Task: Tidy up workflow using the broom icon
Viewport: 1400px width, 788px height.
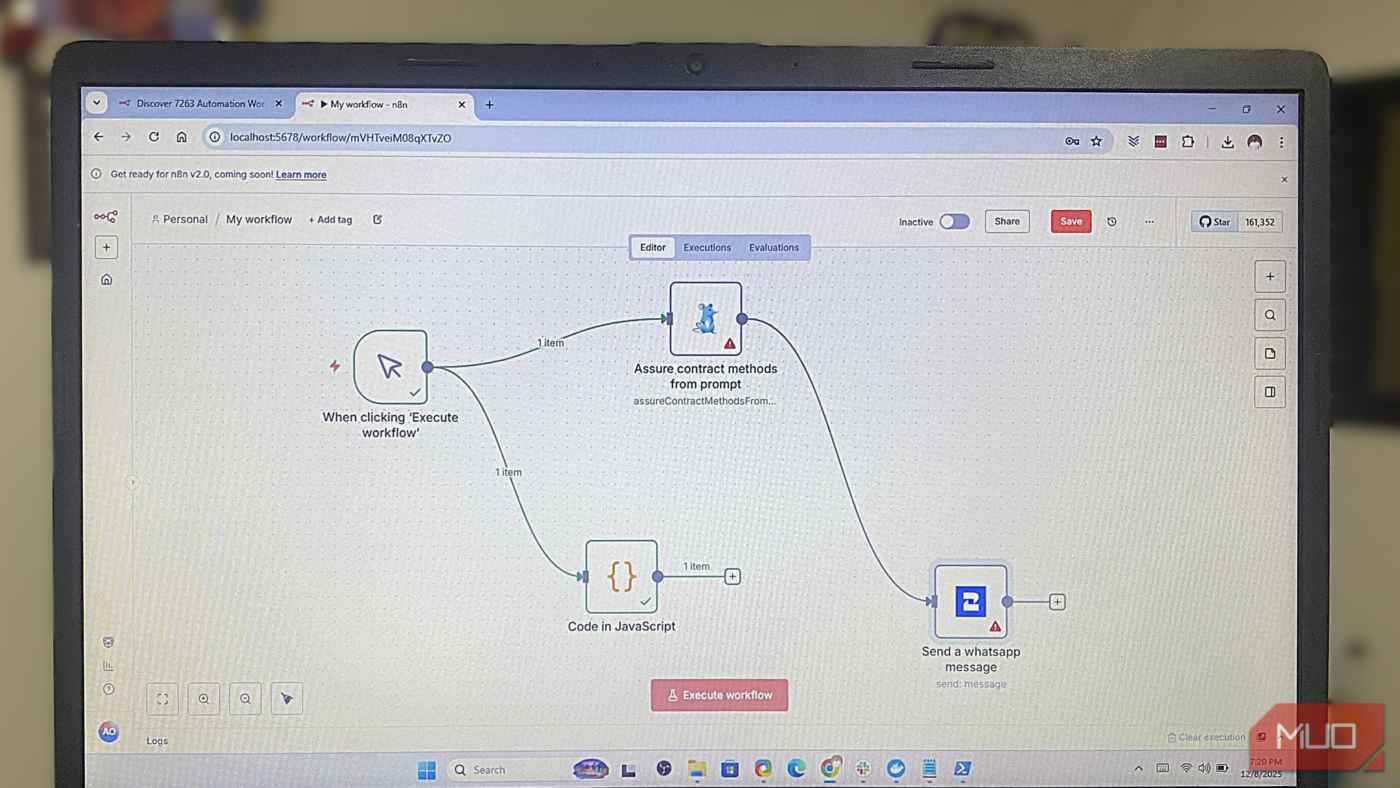Action: 287,698
